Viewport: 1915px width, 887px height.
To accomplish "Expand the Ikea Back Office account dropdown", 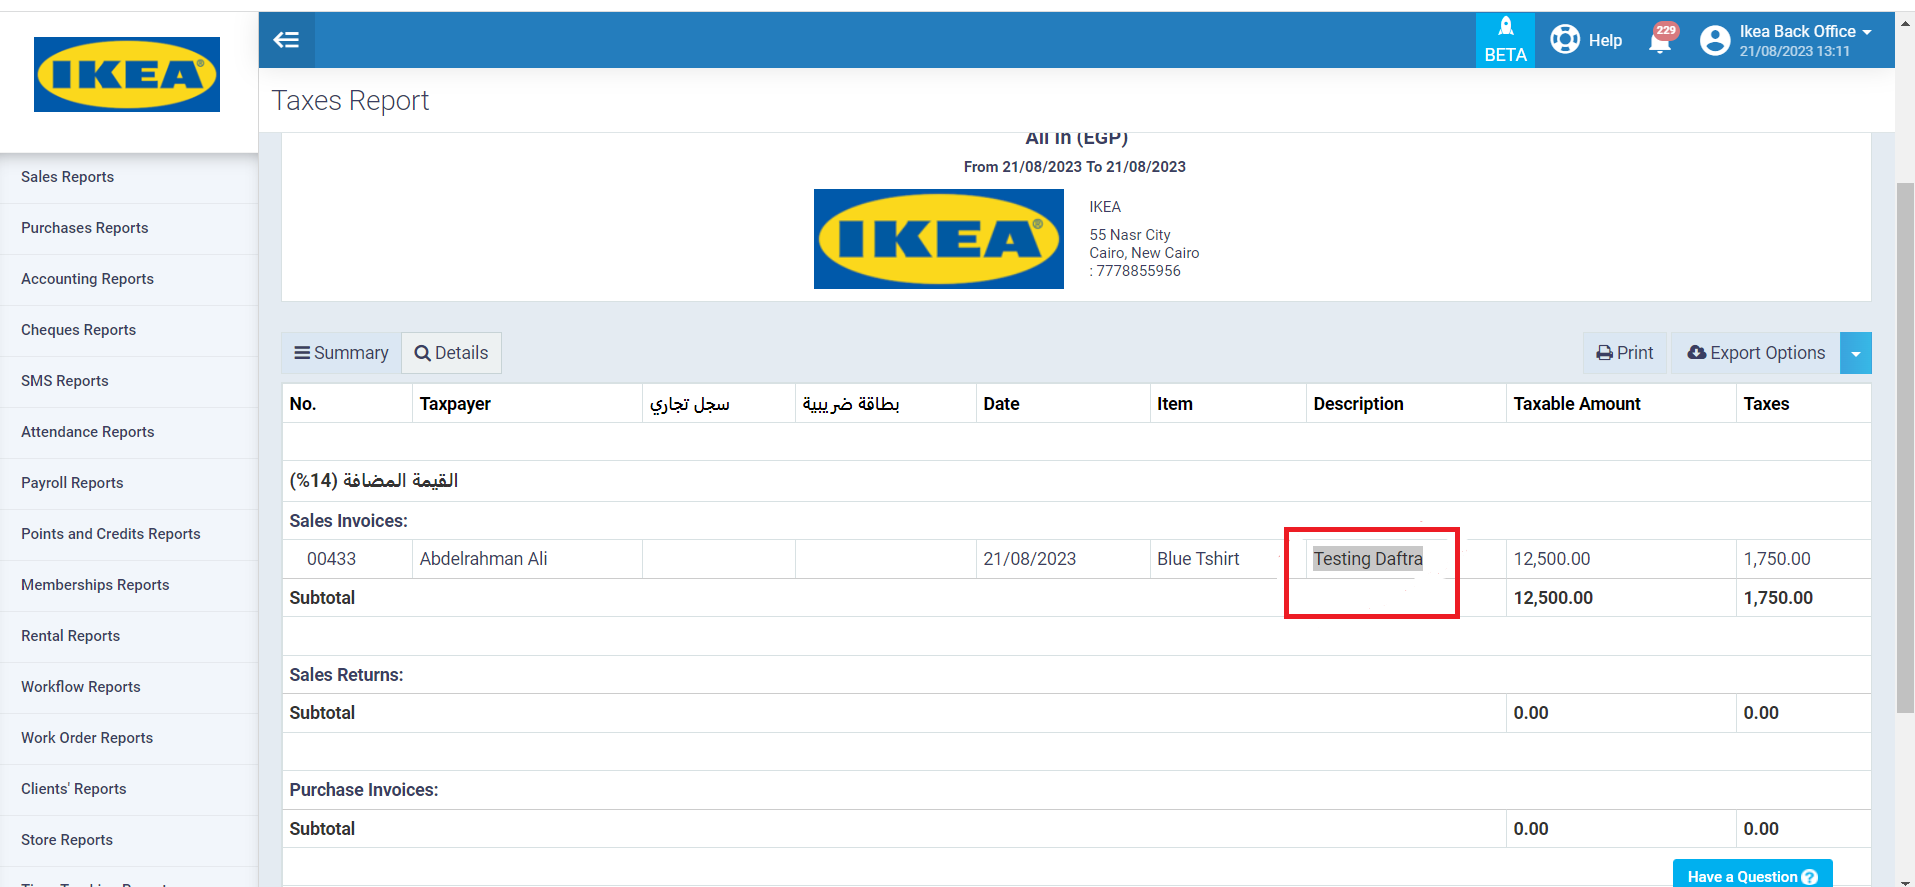I will coord(1805,40).
